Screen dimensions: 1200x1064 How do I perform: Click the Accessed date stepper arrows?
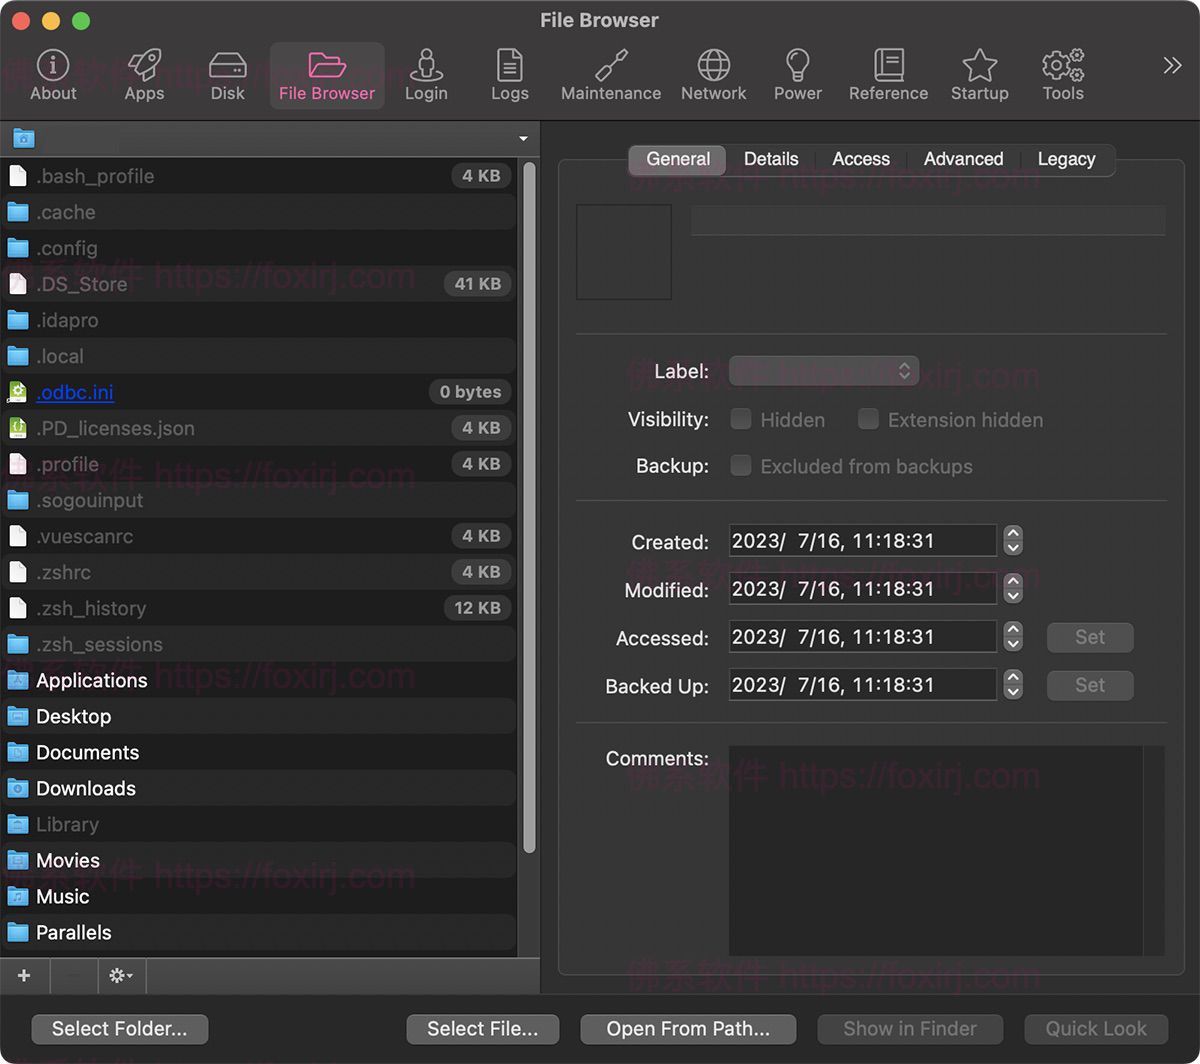1012,637
